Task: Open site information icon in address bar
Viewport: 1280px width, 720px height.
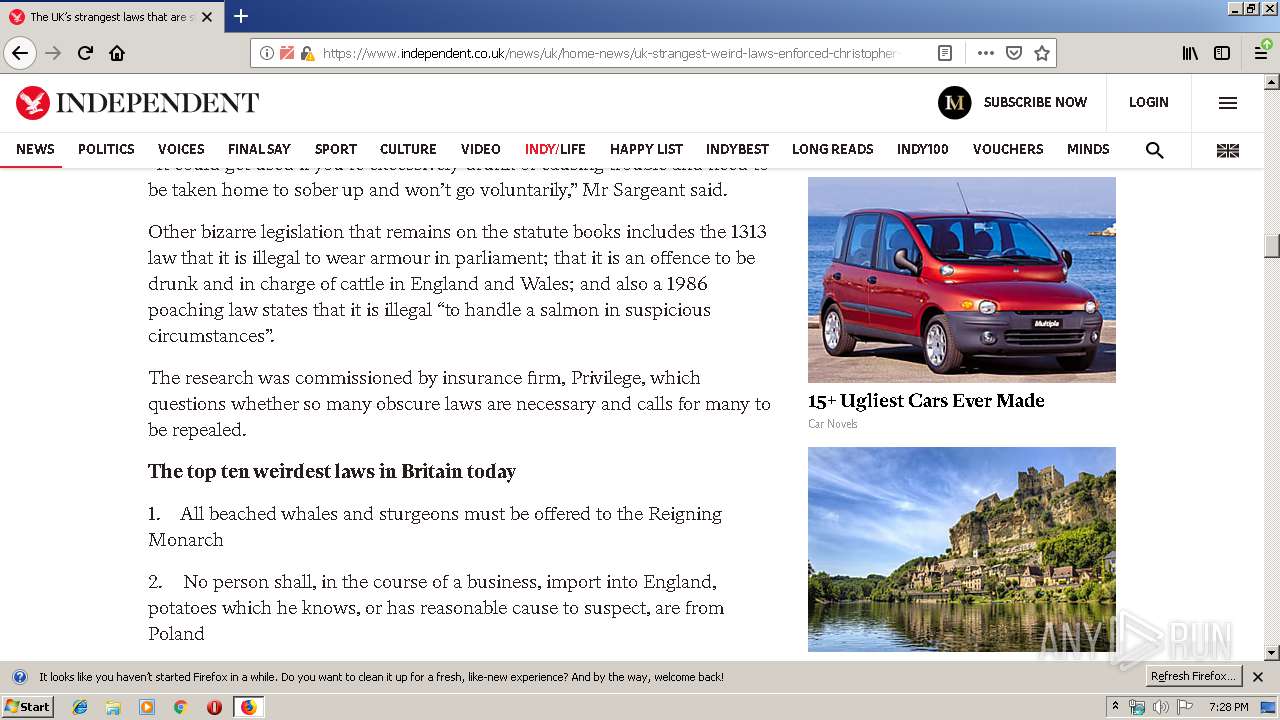Action: (267, 53)
